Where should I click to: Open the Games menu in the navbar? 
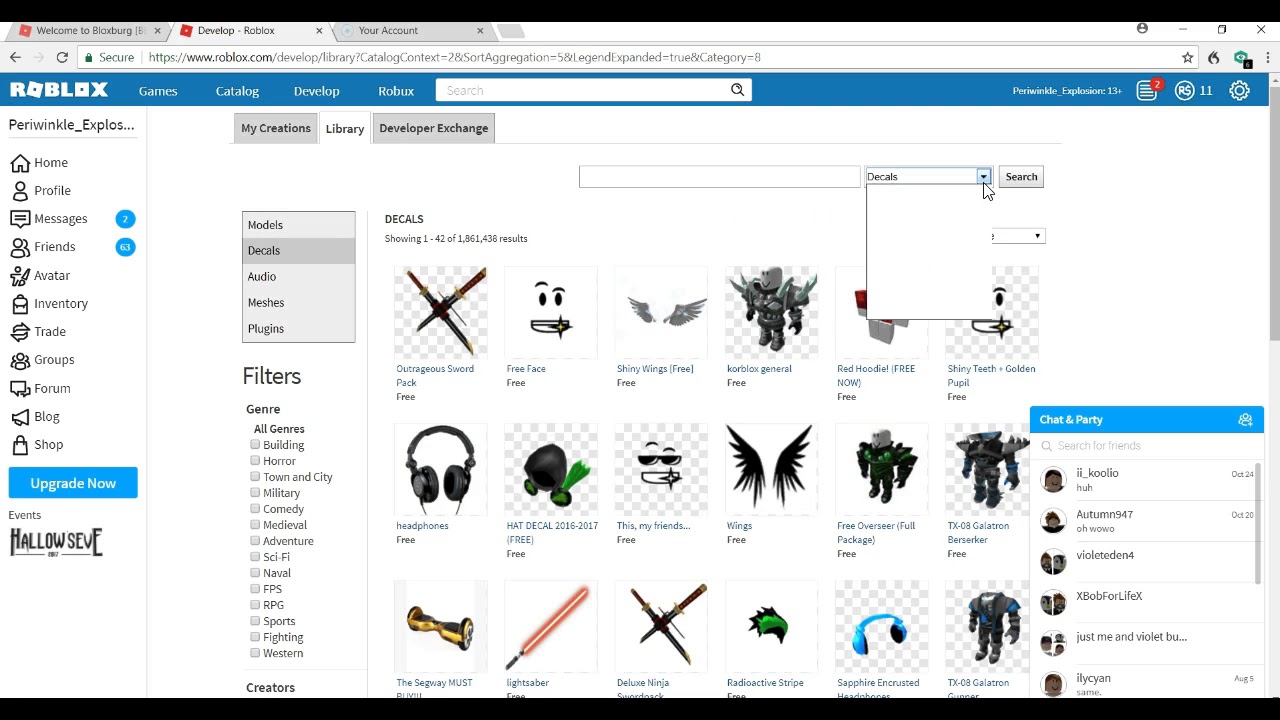(158, 91)
